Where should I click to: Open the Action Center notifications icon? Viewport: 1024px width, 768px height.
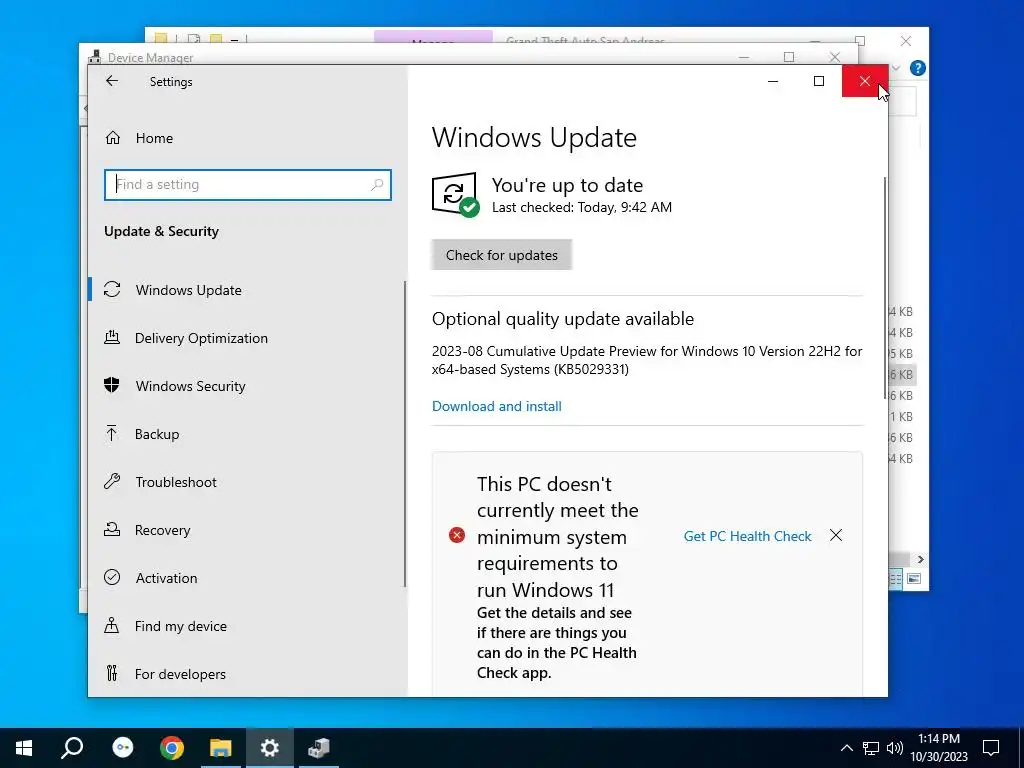tap(991, 748)
